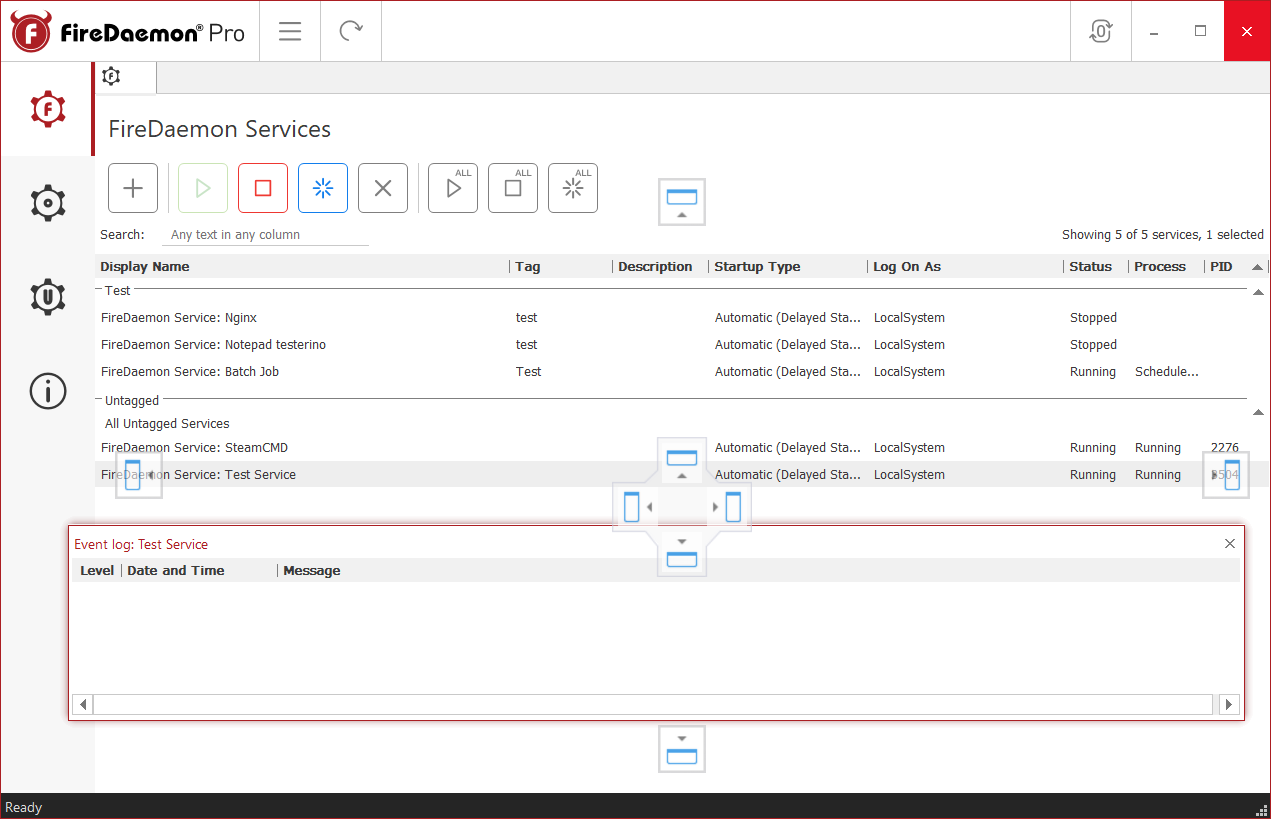Open the gear U sidebar icon
This screenshot has width=1271, height=819.
tap(47, 297)
